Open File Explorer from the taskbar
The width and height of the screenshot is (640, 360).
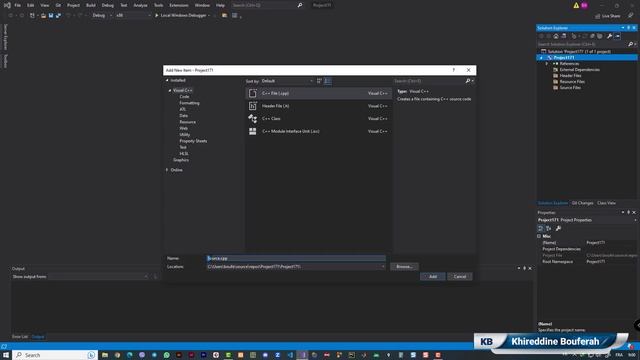click(x=105, y=355)
